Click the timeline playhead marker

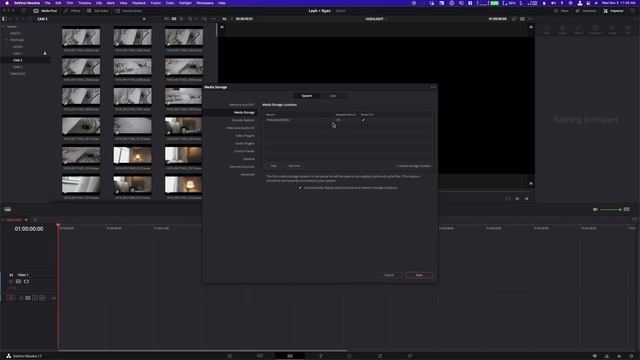tap(58, 225)
